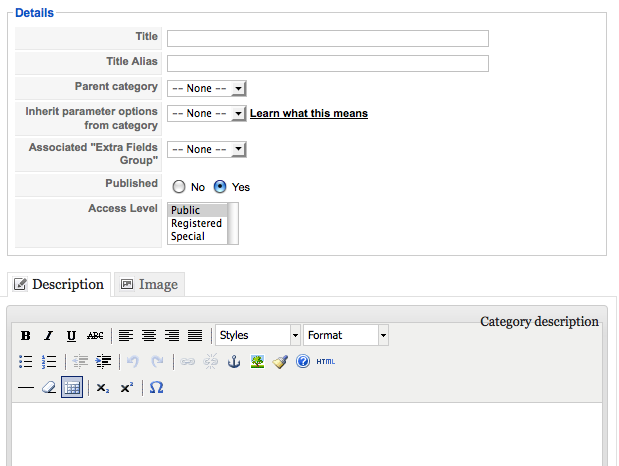Open Learn what this means link
This screenshot has width=619, height=466.
pos(309,113)
